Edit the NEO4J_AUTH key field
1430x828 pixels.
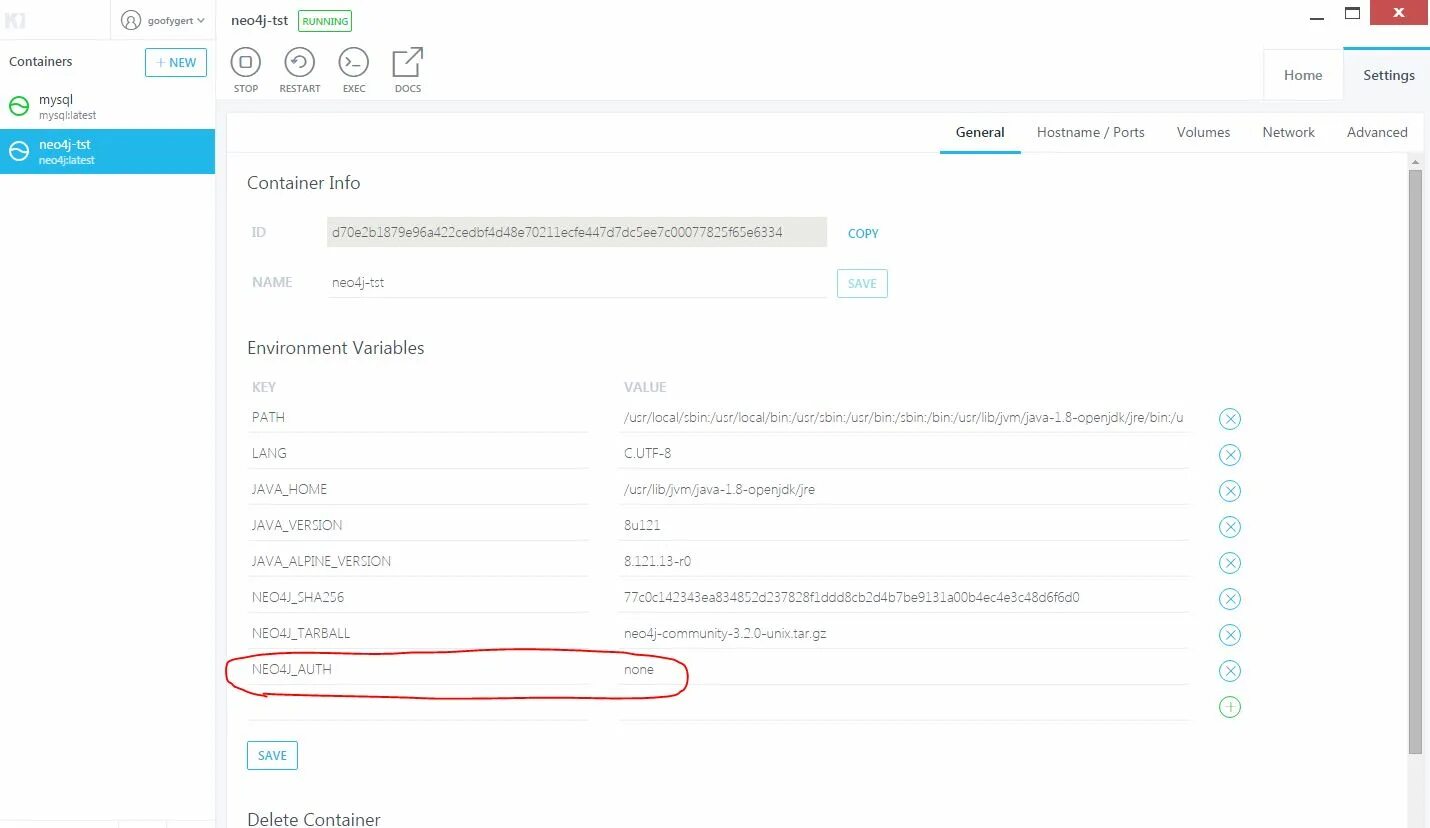[418, 669]
